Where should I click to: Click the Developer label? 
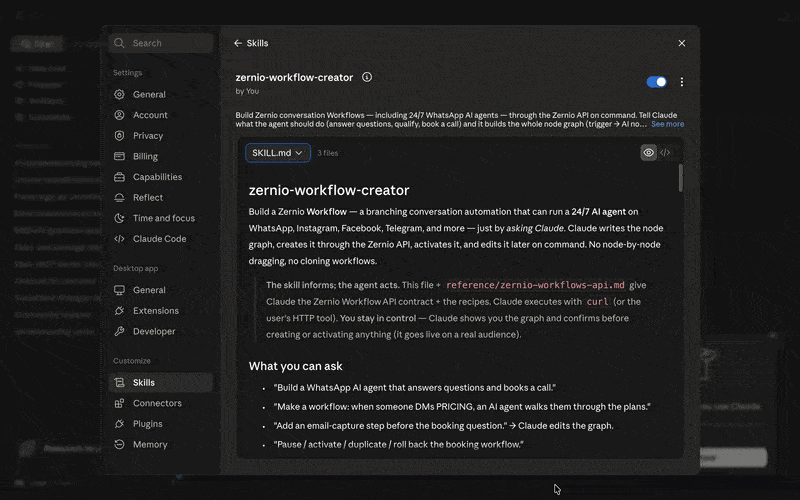(154, 331)
